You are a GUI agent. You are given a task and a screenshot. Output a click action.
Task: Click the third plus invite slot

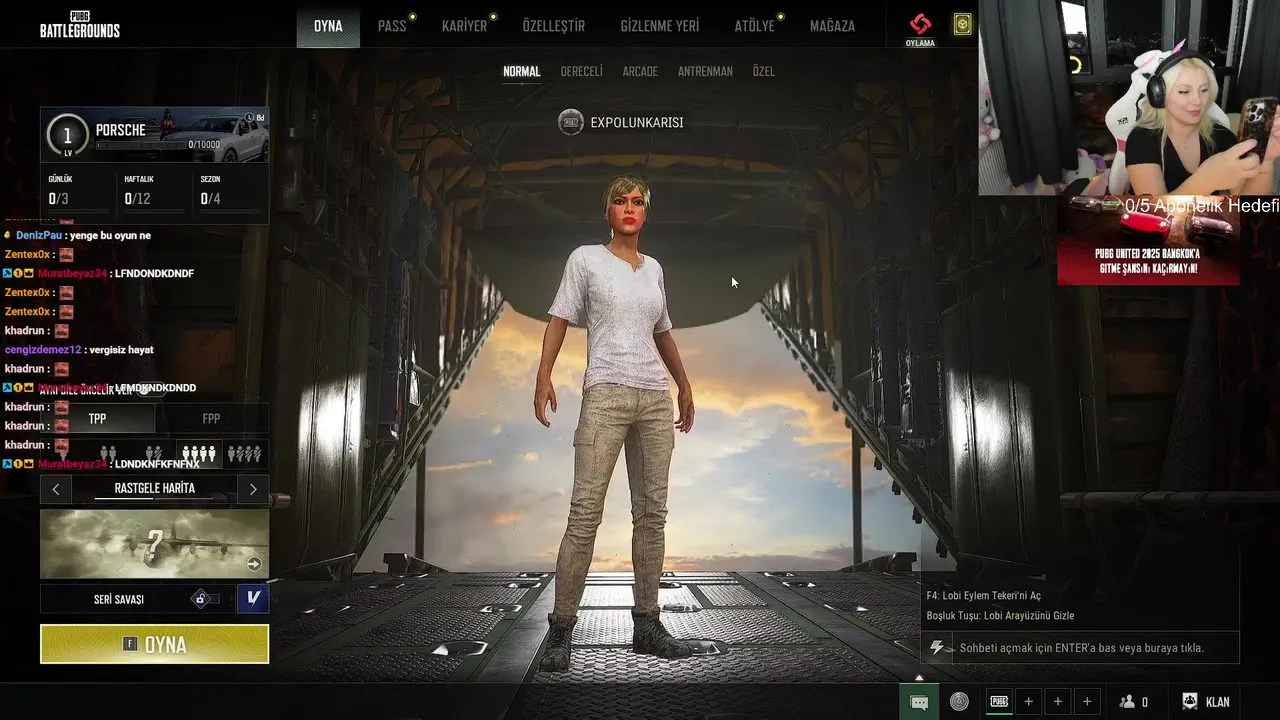point(1087,702)
